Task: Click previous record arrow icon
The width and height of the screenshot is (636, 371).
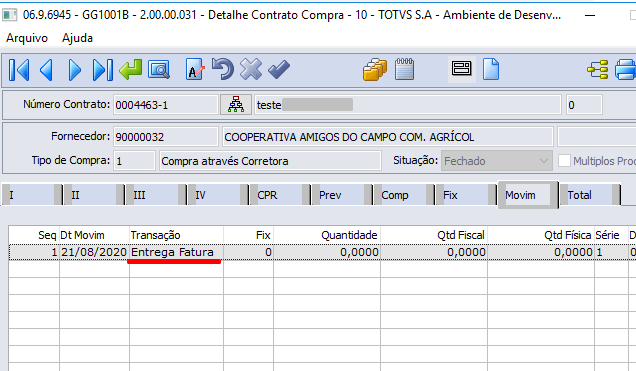Action: tap(46, 70)
